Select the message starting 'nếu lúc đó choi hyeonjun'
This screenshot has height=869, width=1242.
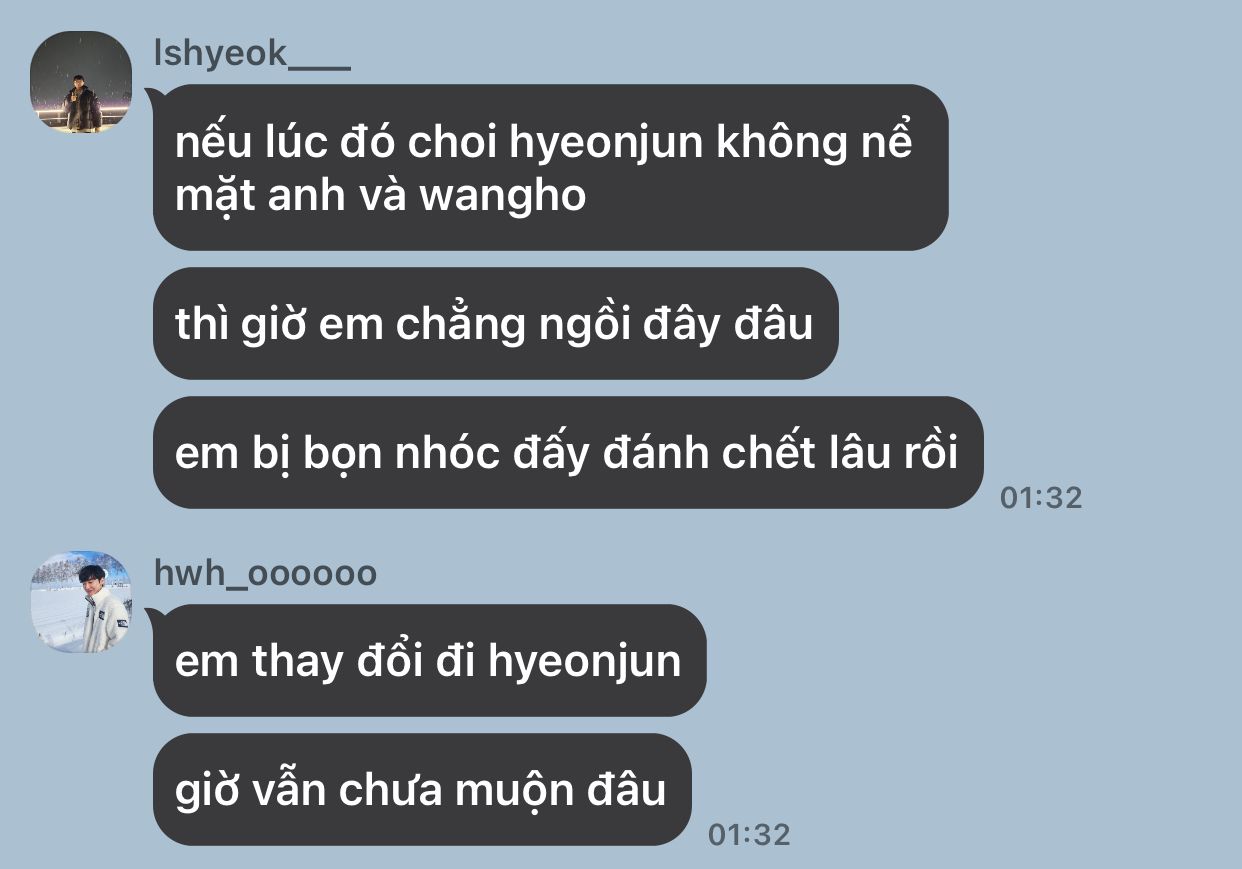point(550,167)
